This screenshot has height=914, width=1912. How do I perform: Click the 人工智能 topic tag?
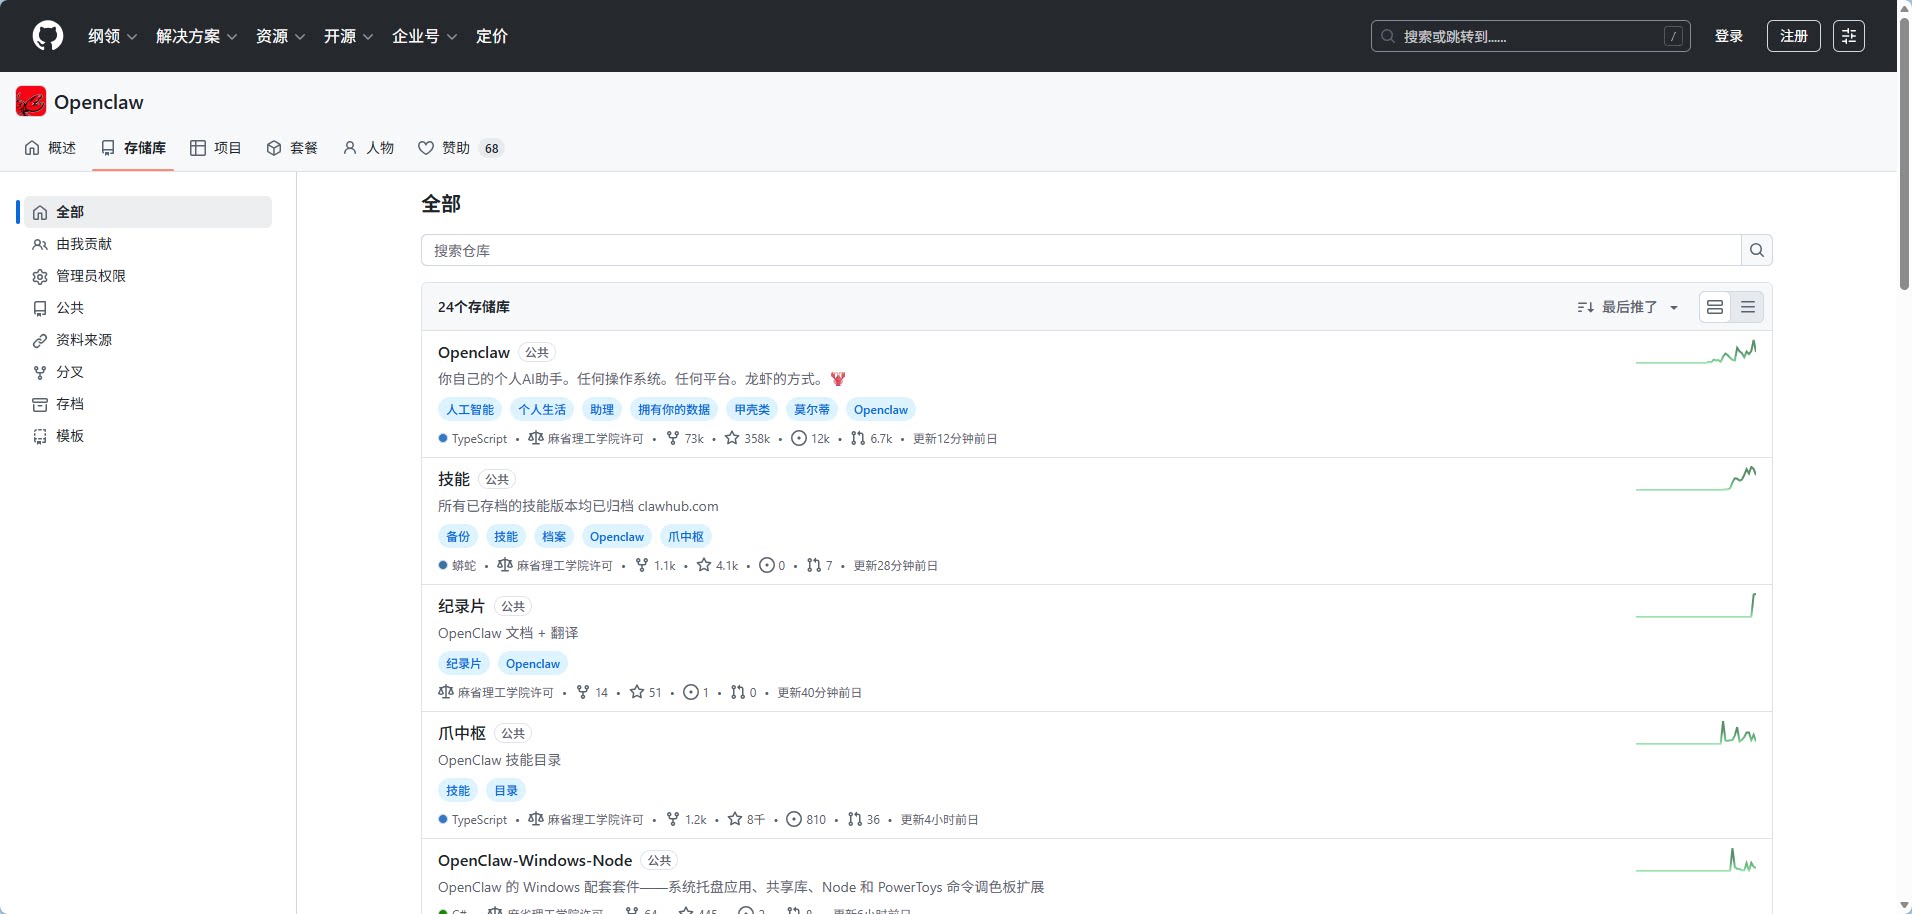click(470, 409)
